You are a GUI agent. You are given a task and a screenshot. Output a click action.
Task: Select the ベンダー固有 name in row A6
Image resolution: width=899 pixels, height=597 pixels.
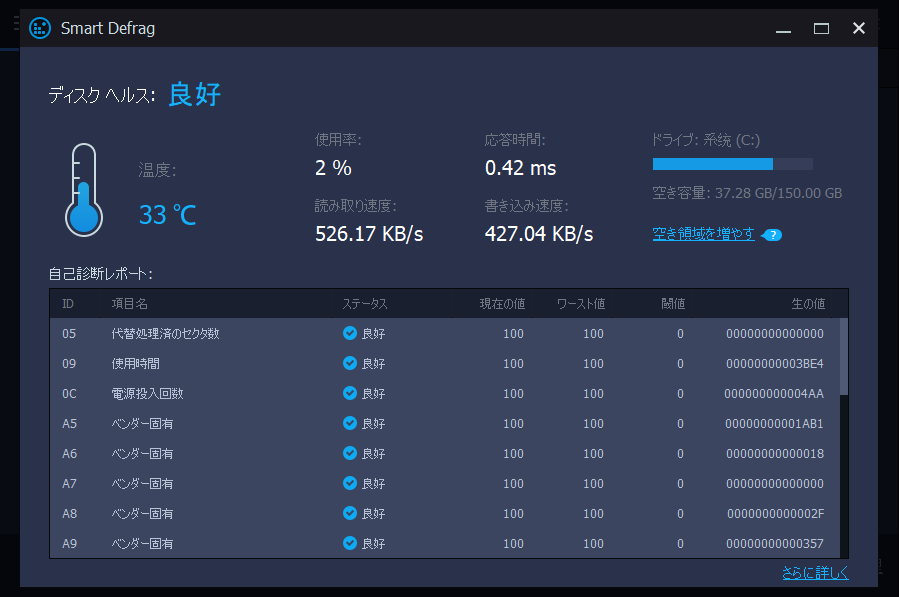pos(142,454)
